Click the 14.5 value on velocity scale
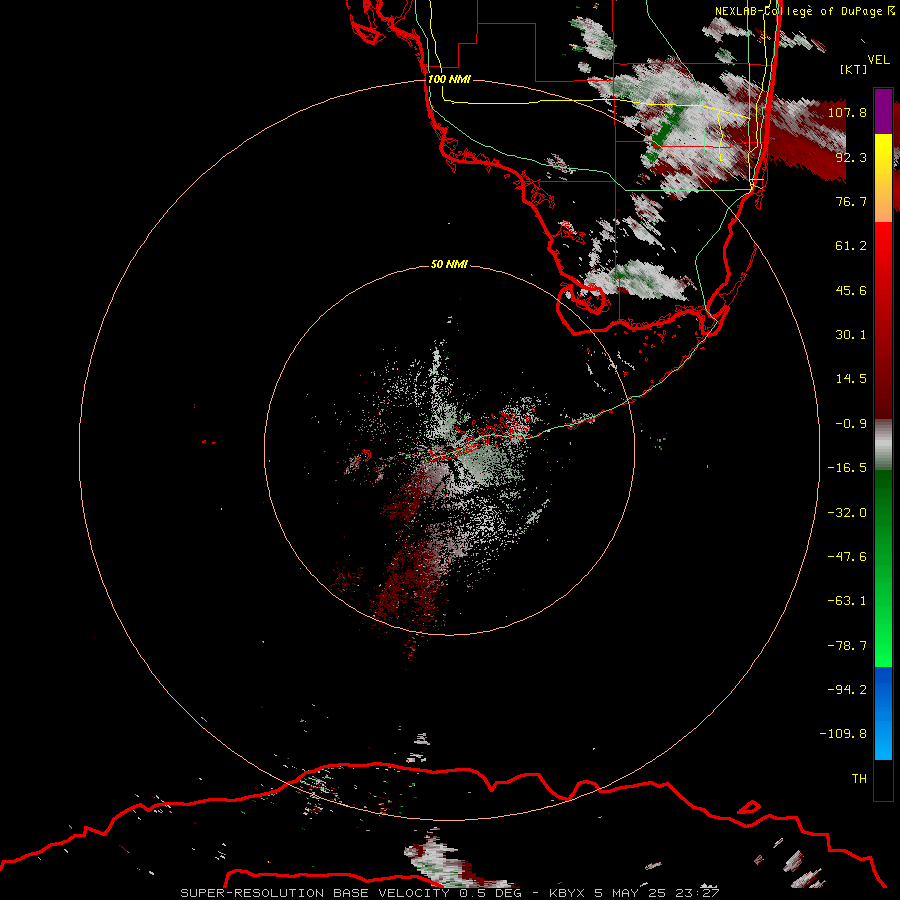The height and width of the screenshot is (900, 900). coord(851,379)
